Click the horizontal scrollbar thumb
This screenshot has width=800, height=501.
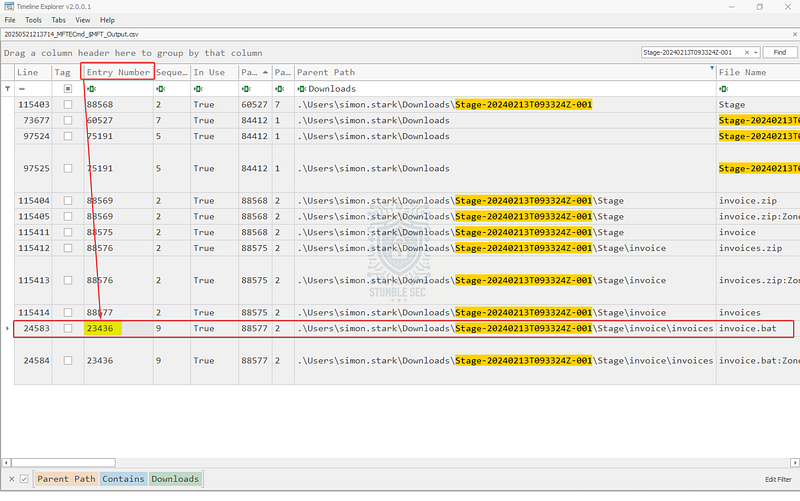tap(64, 462)
